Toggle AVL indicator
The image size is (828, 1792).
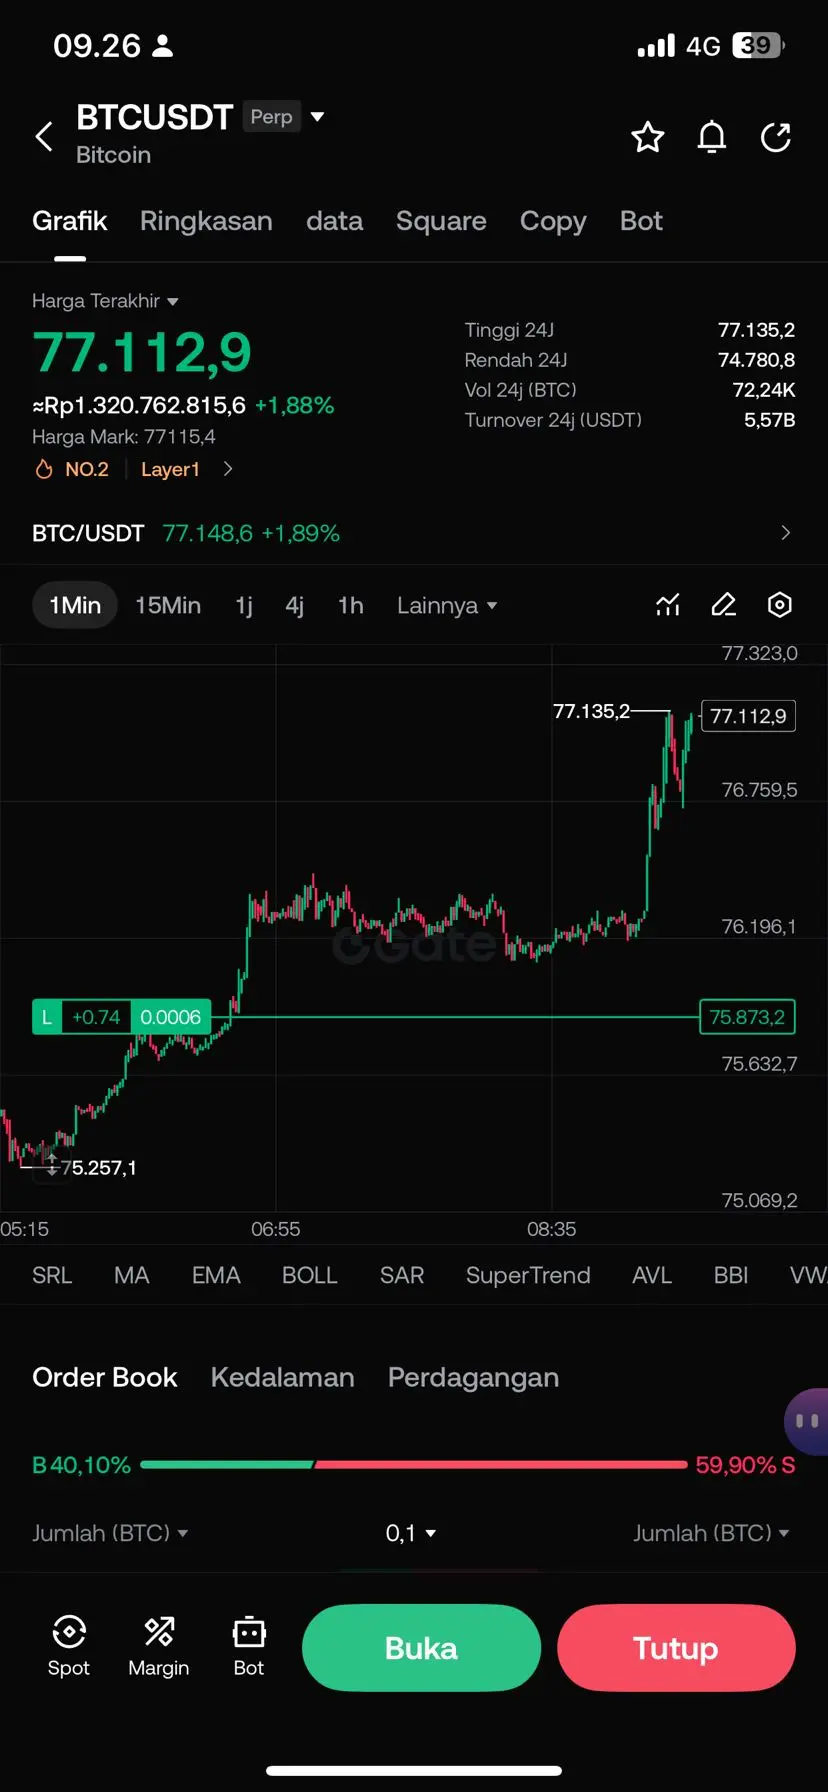tap(652, 1275)
